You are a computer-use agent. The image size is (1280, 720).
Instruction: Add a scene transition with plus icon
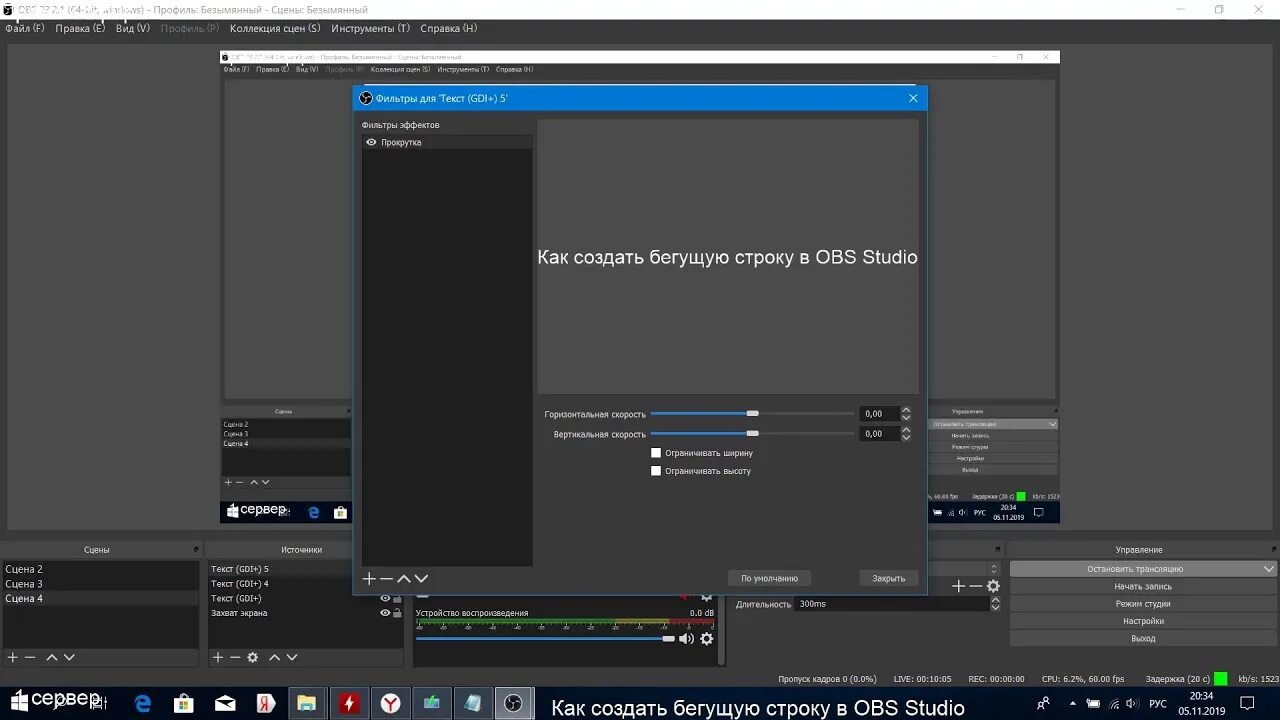point(958,586)
